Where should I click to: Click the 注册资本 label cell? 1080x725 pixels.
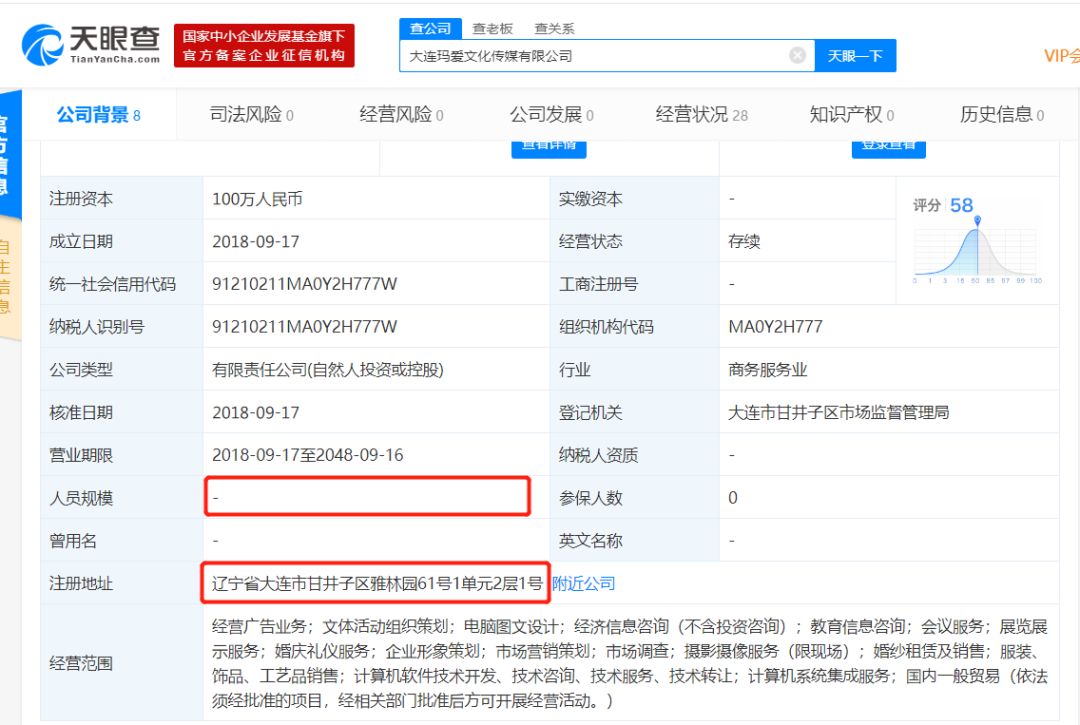click(122, 199)
